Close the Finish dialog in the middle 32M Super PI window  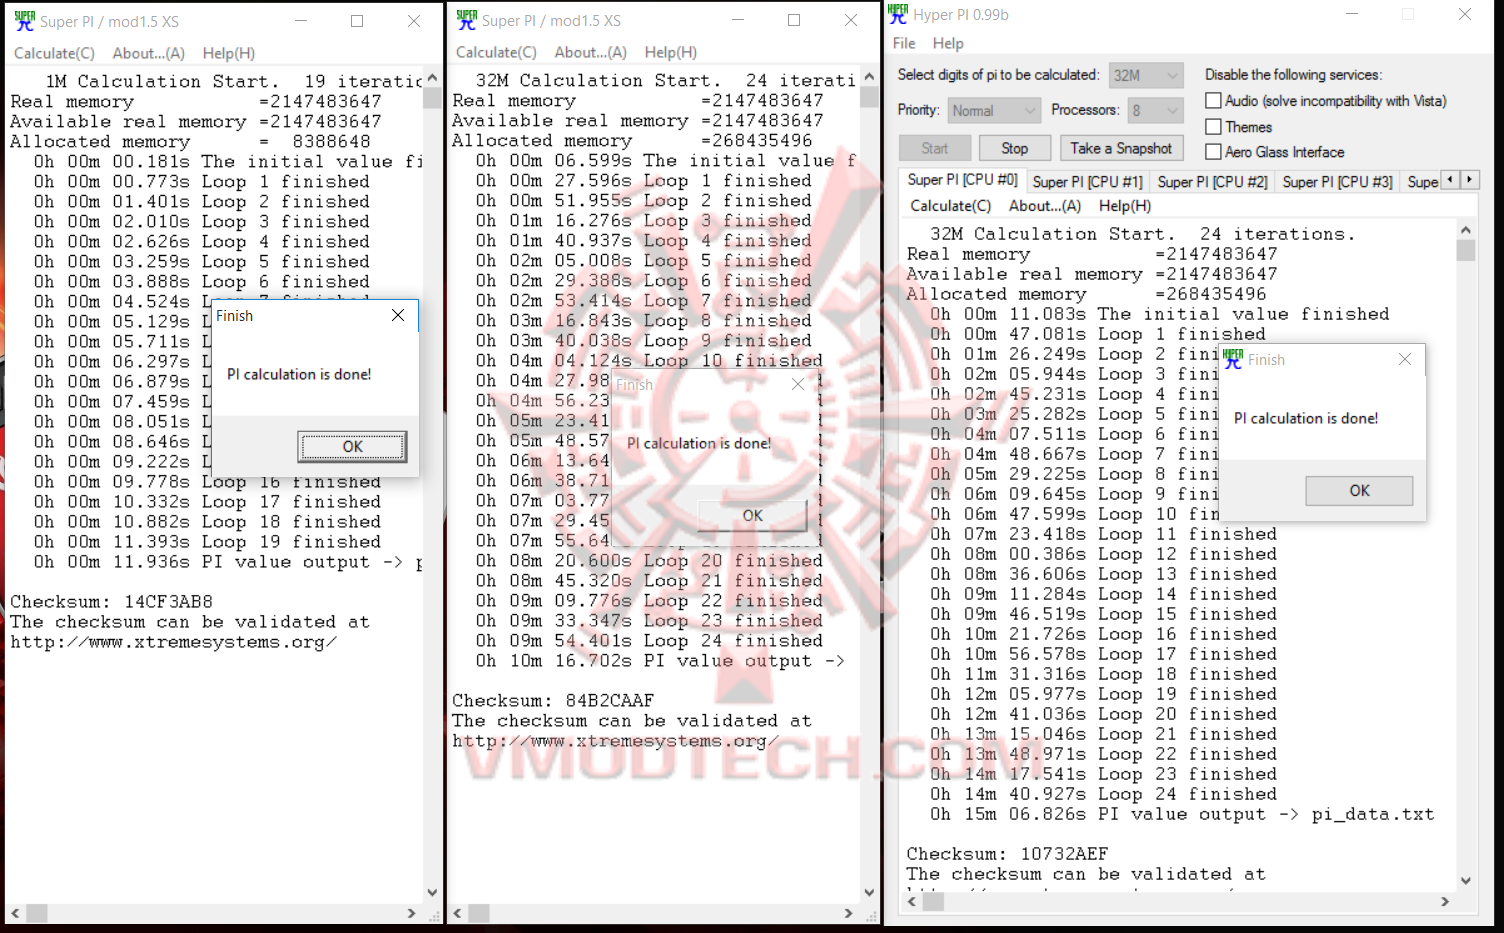point(797,384)
